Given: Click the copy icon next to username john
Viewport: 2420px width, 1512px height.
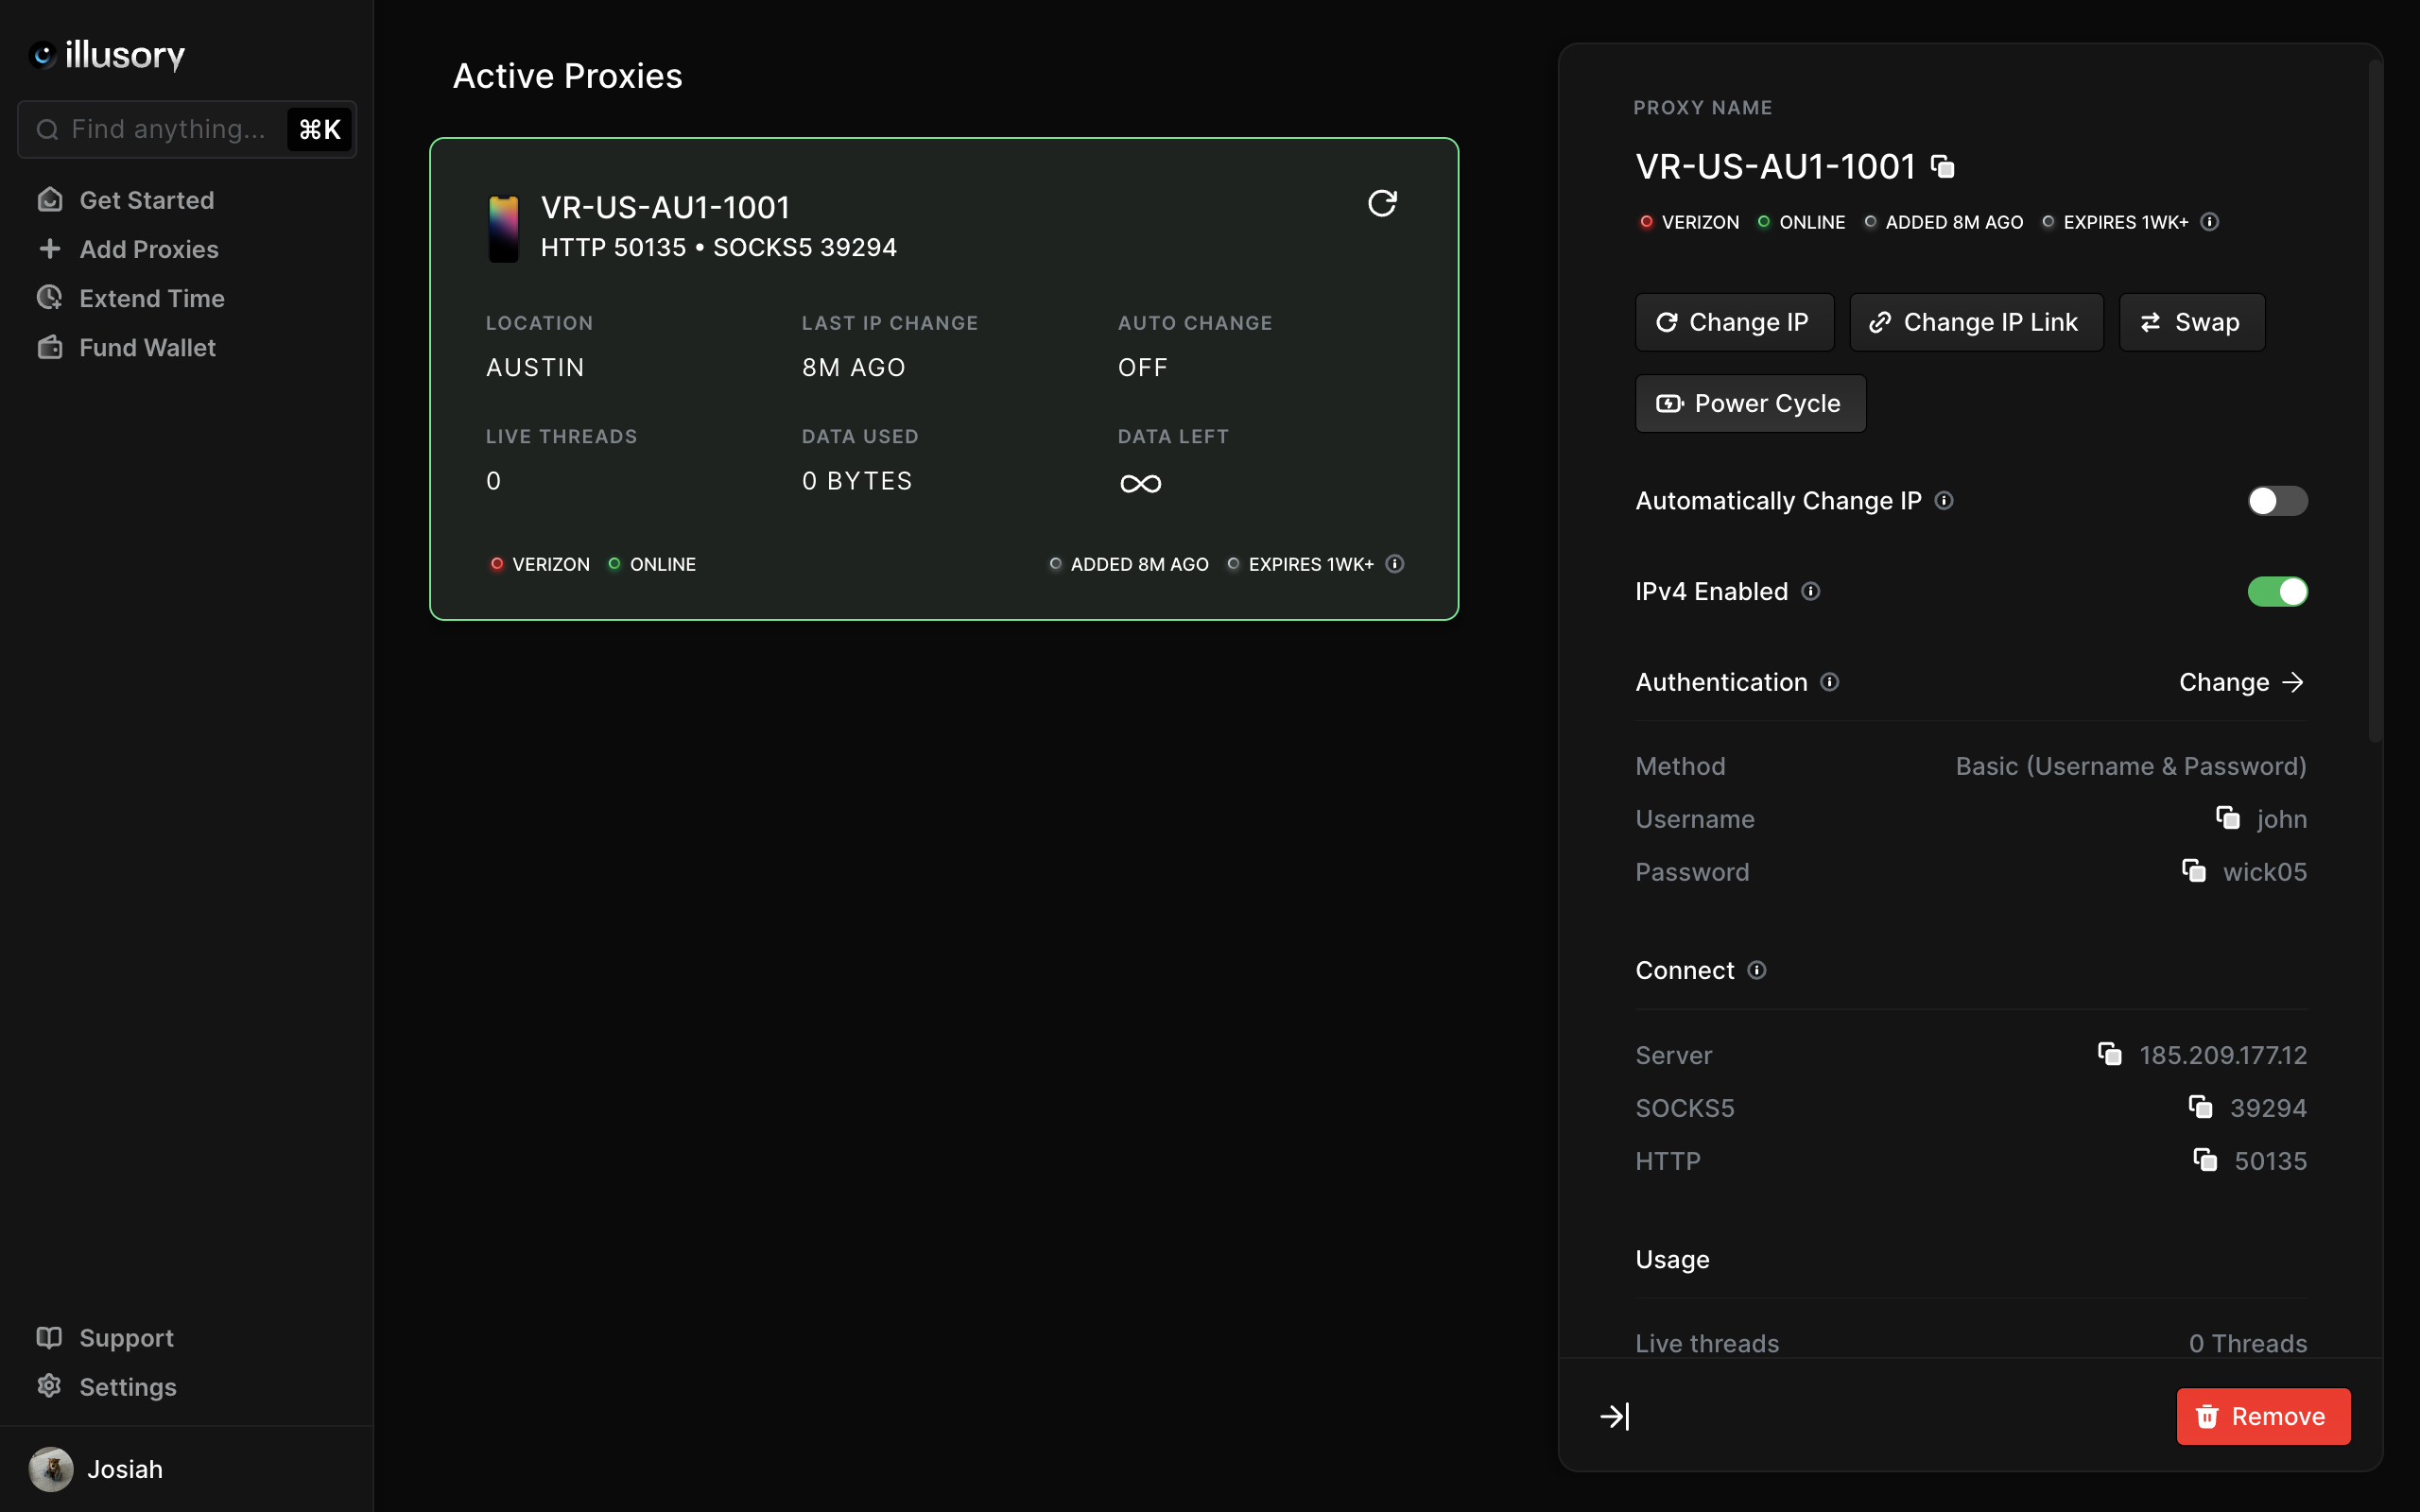Looking at the screenshot, I should pos(2226,818).
